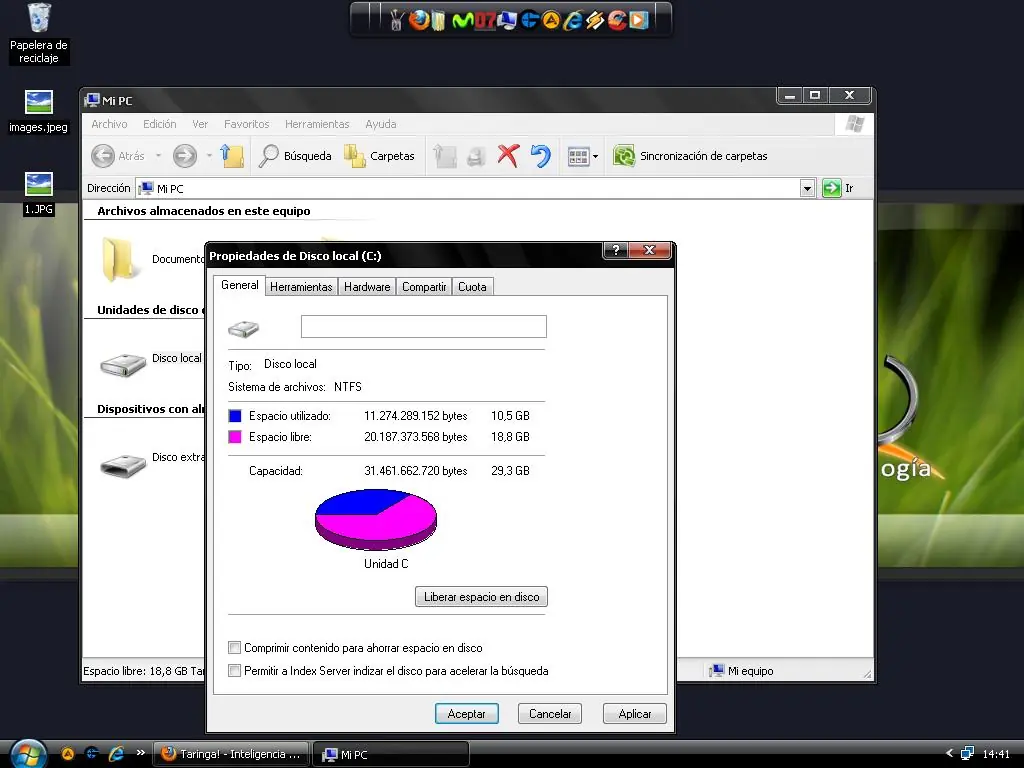Click the Disco local drive icon in Mi PC

(x=123, y=364)
